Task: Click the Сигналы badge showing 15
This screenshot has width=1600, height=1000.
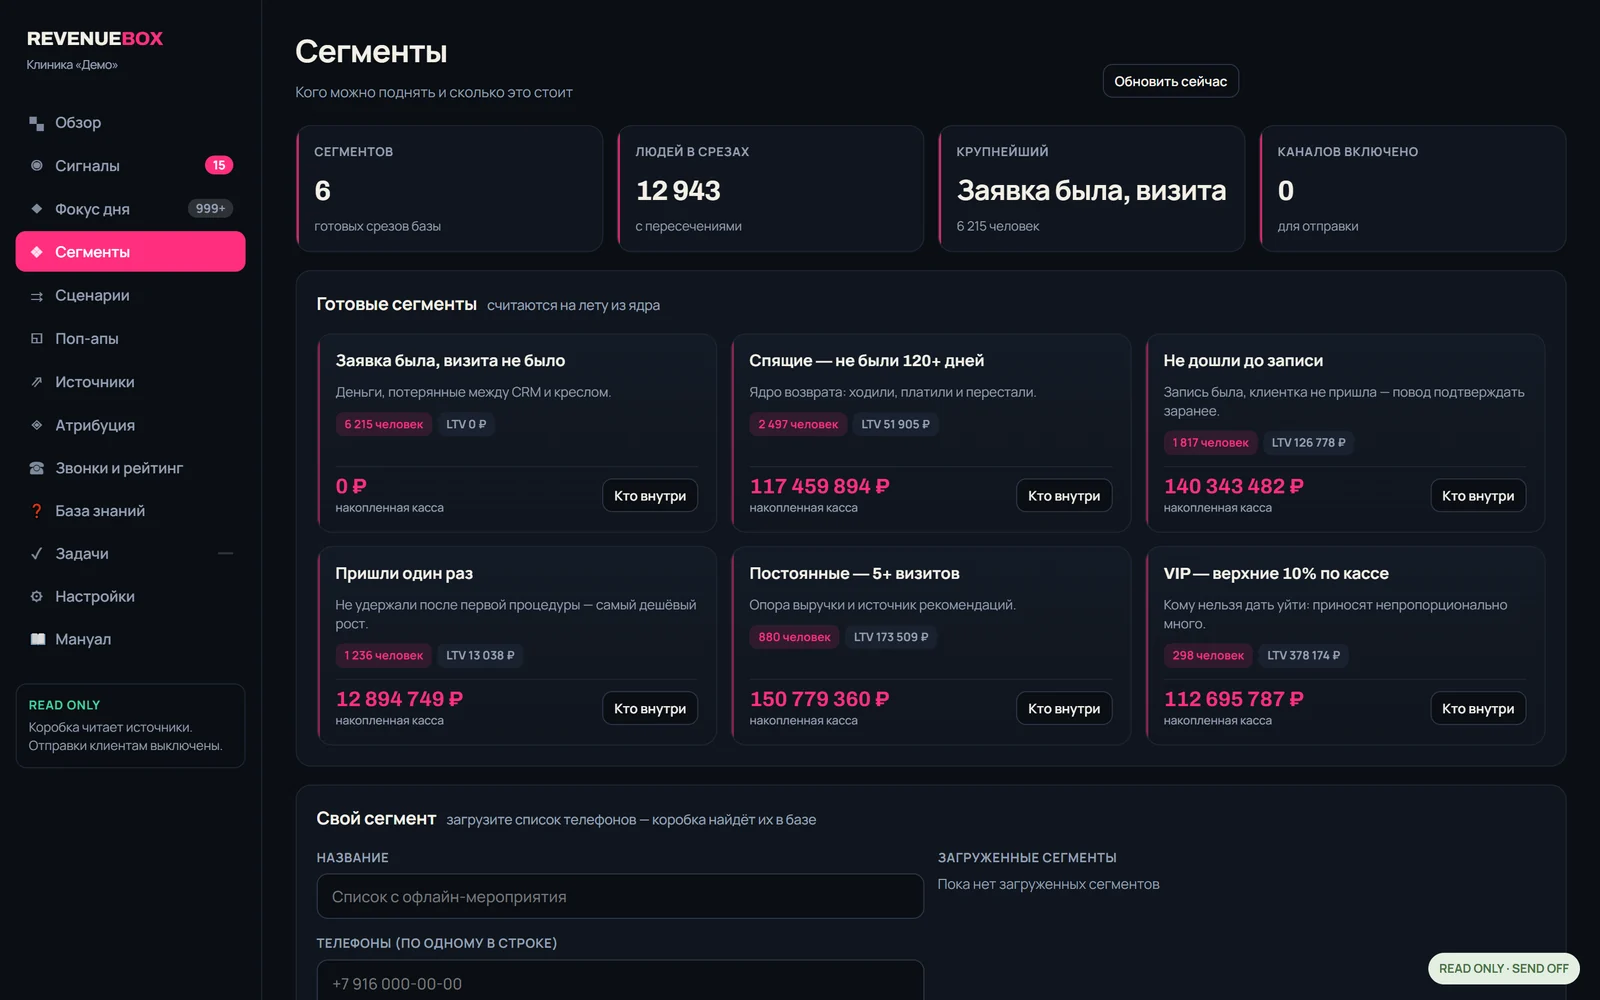Action: point(219,165)
